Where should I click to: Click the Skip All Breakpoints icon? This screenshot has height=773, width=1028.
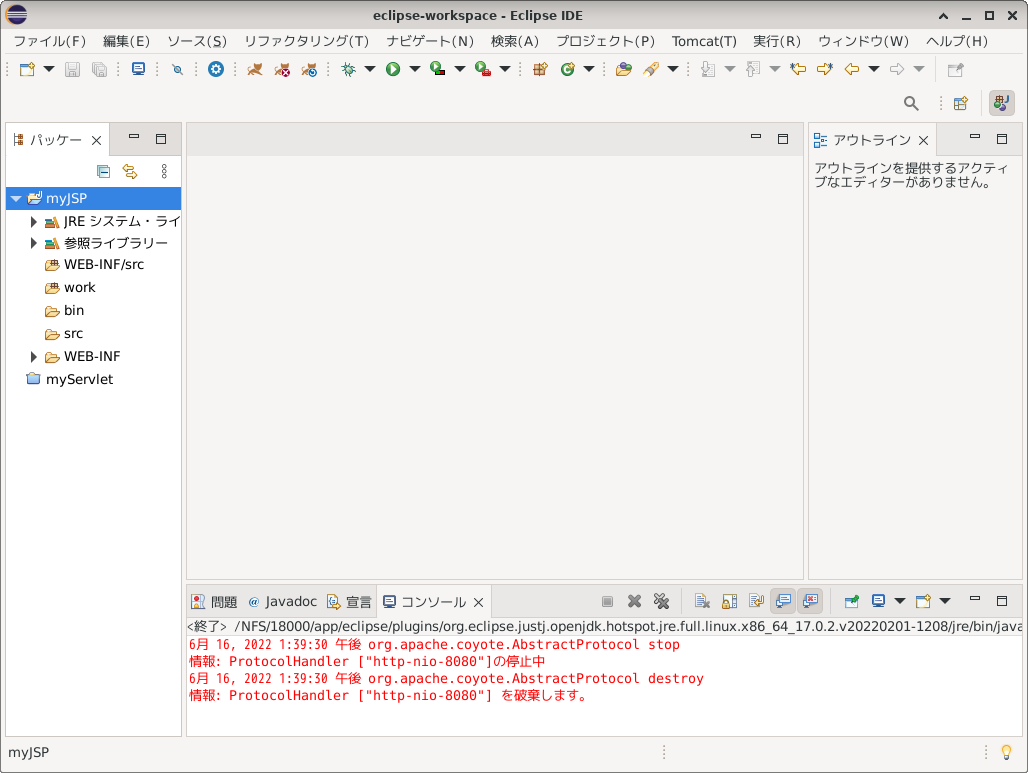pos(177,69)
